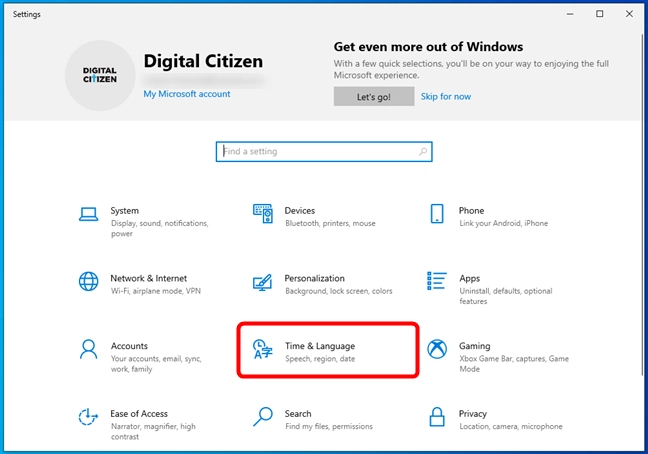This screenshot has width=648, height=454.
Task: Click the vertical scrollbar of Settings window
Action: click(x=644, y=207)
